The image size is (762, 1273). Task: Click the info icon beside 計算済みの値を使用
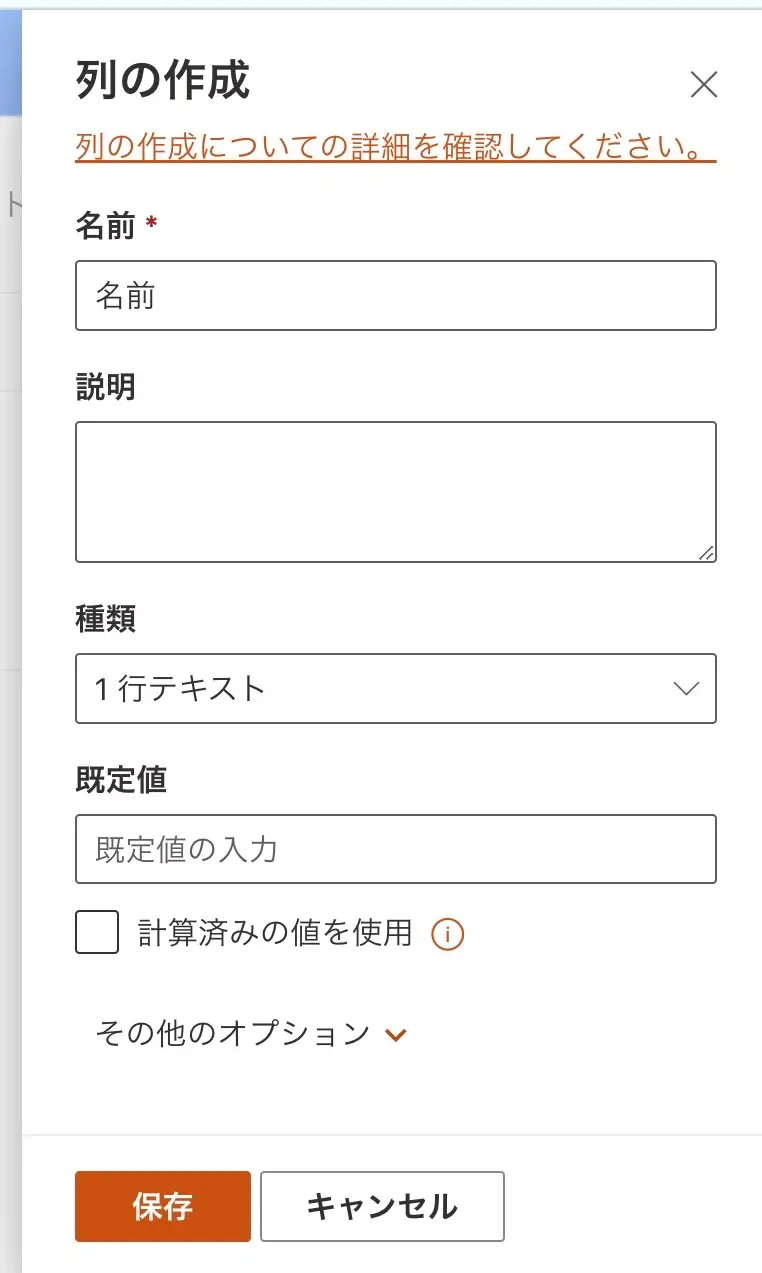coord(447,934)
